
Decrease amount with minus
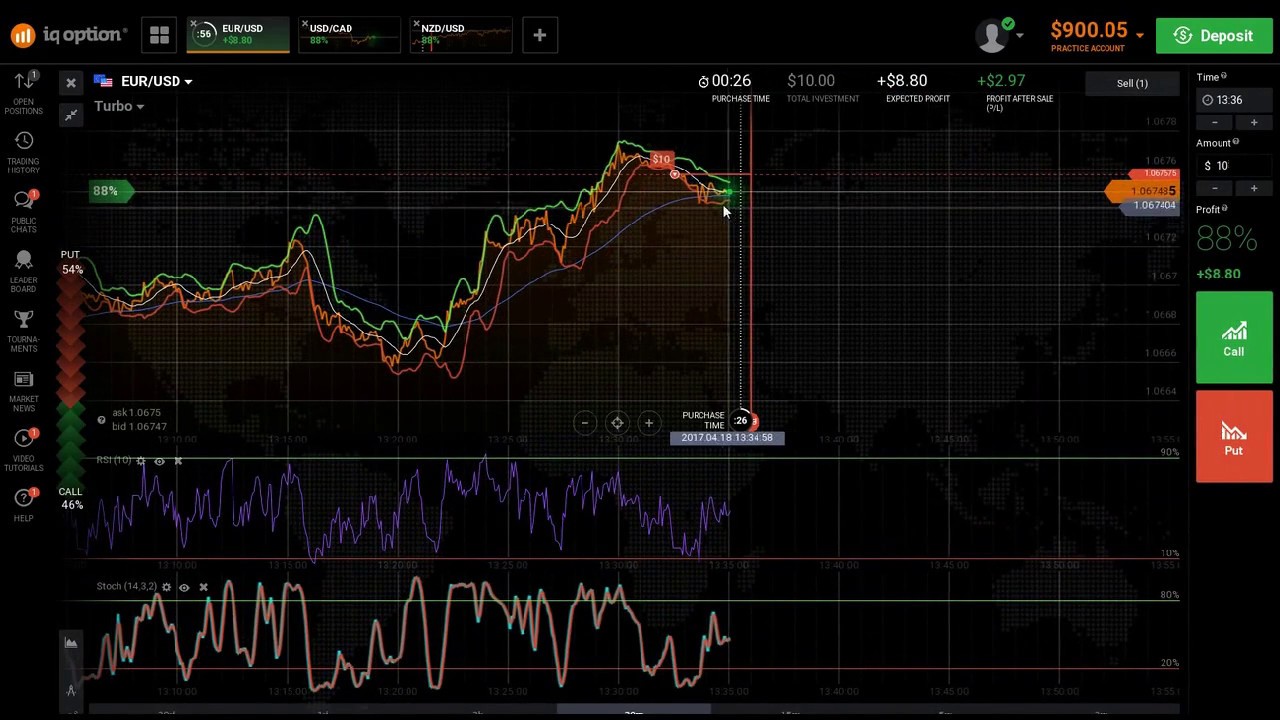pos(1215,188)
